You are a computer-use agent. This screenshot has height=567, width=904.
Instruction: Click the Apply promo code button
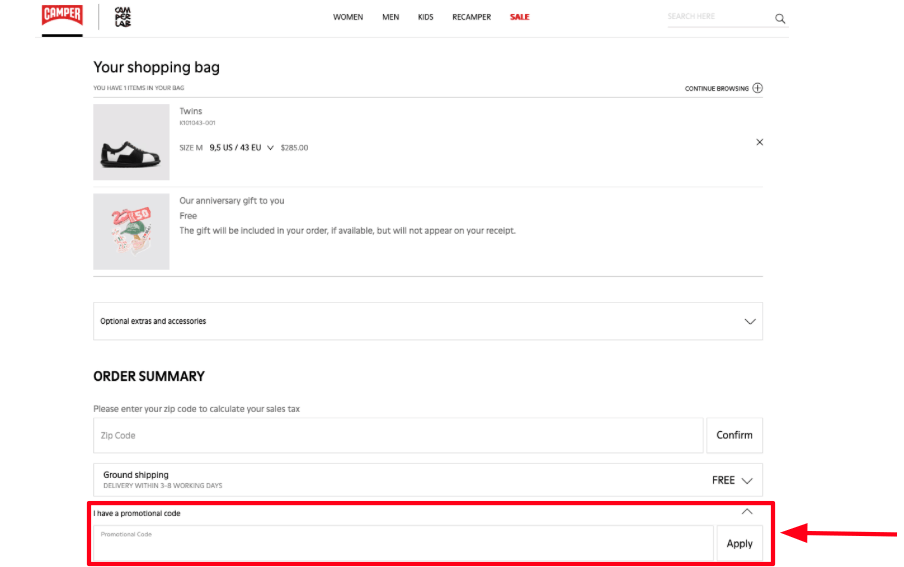tap(739, 543)
